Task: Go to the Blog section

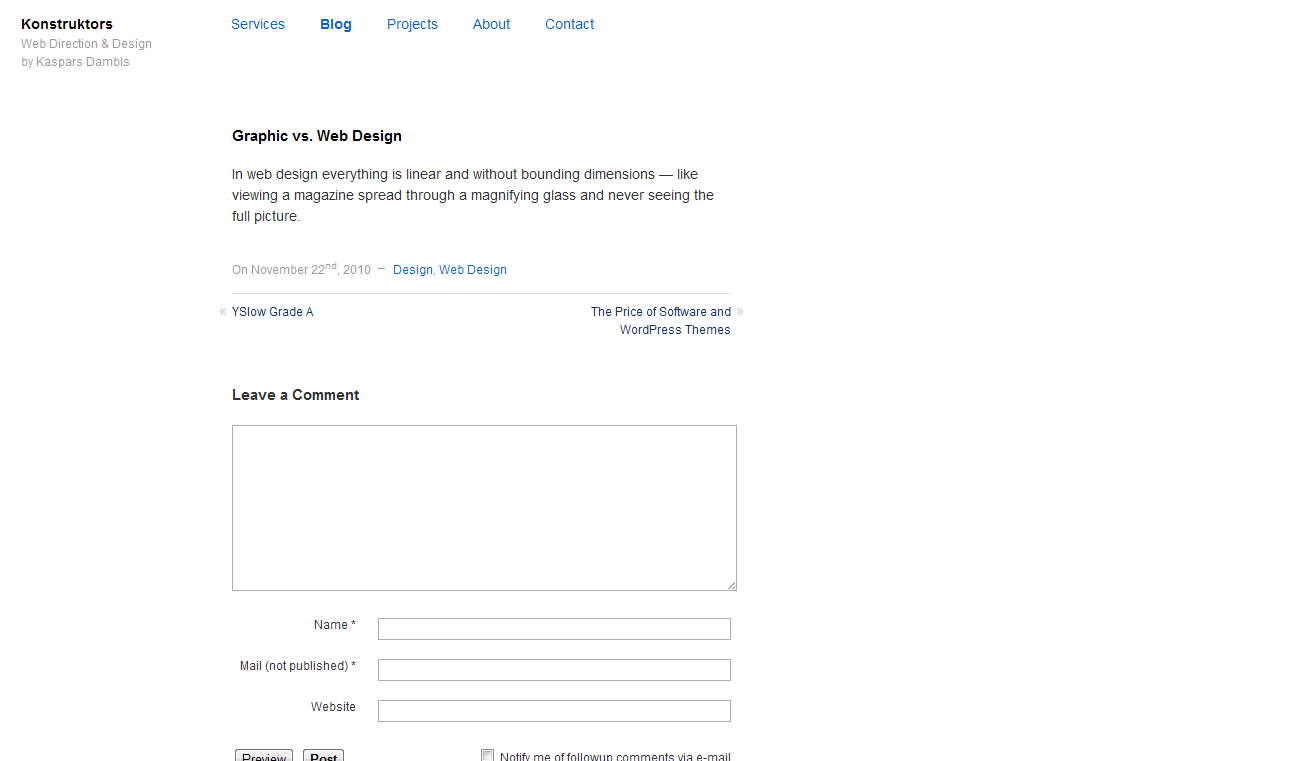Action: (336, 24)
